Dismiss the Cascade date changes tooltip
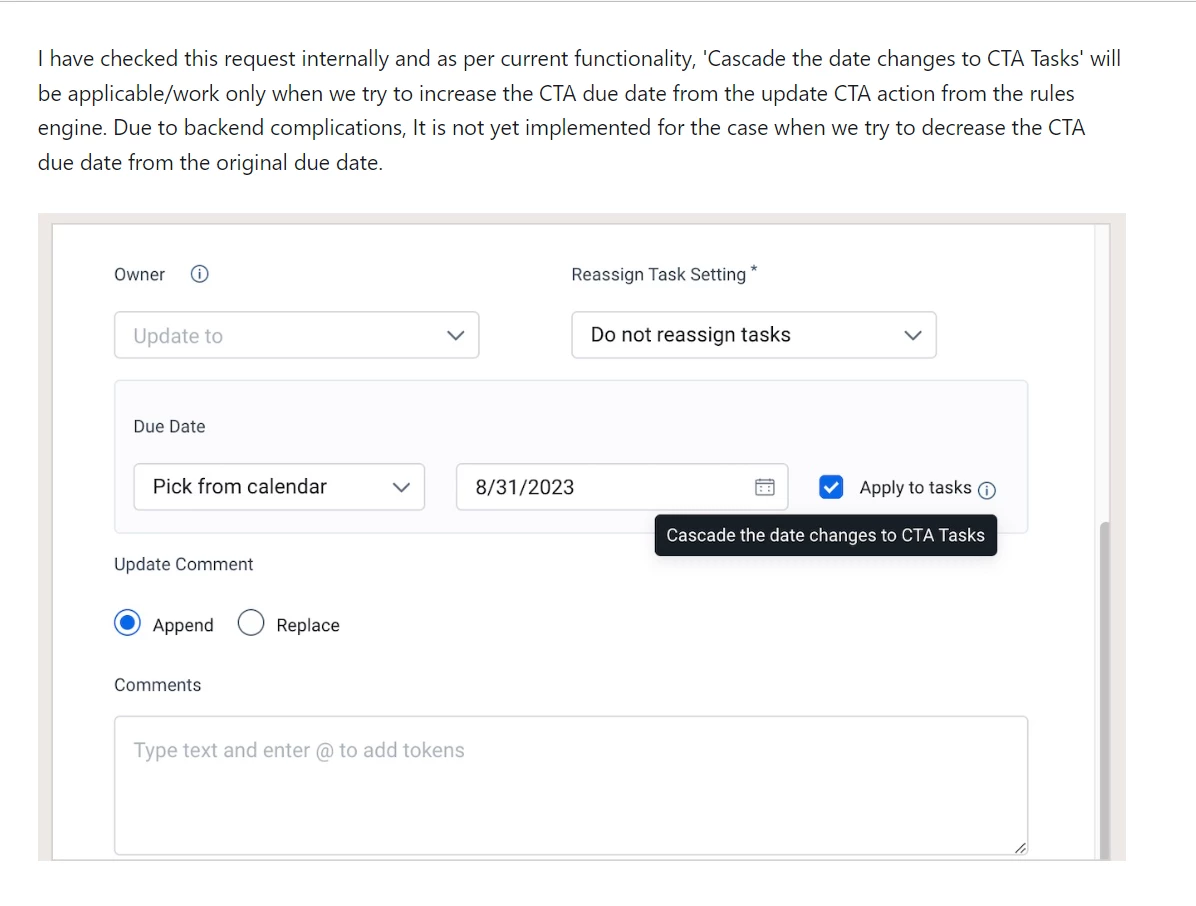 tap(825, 535)
